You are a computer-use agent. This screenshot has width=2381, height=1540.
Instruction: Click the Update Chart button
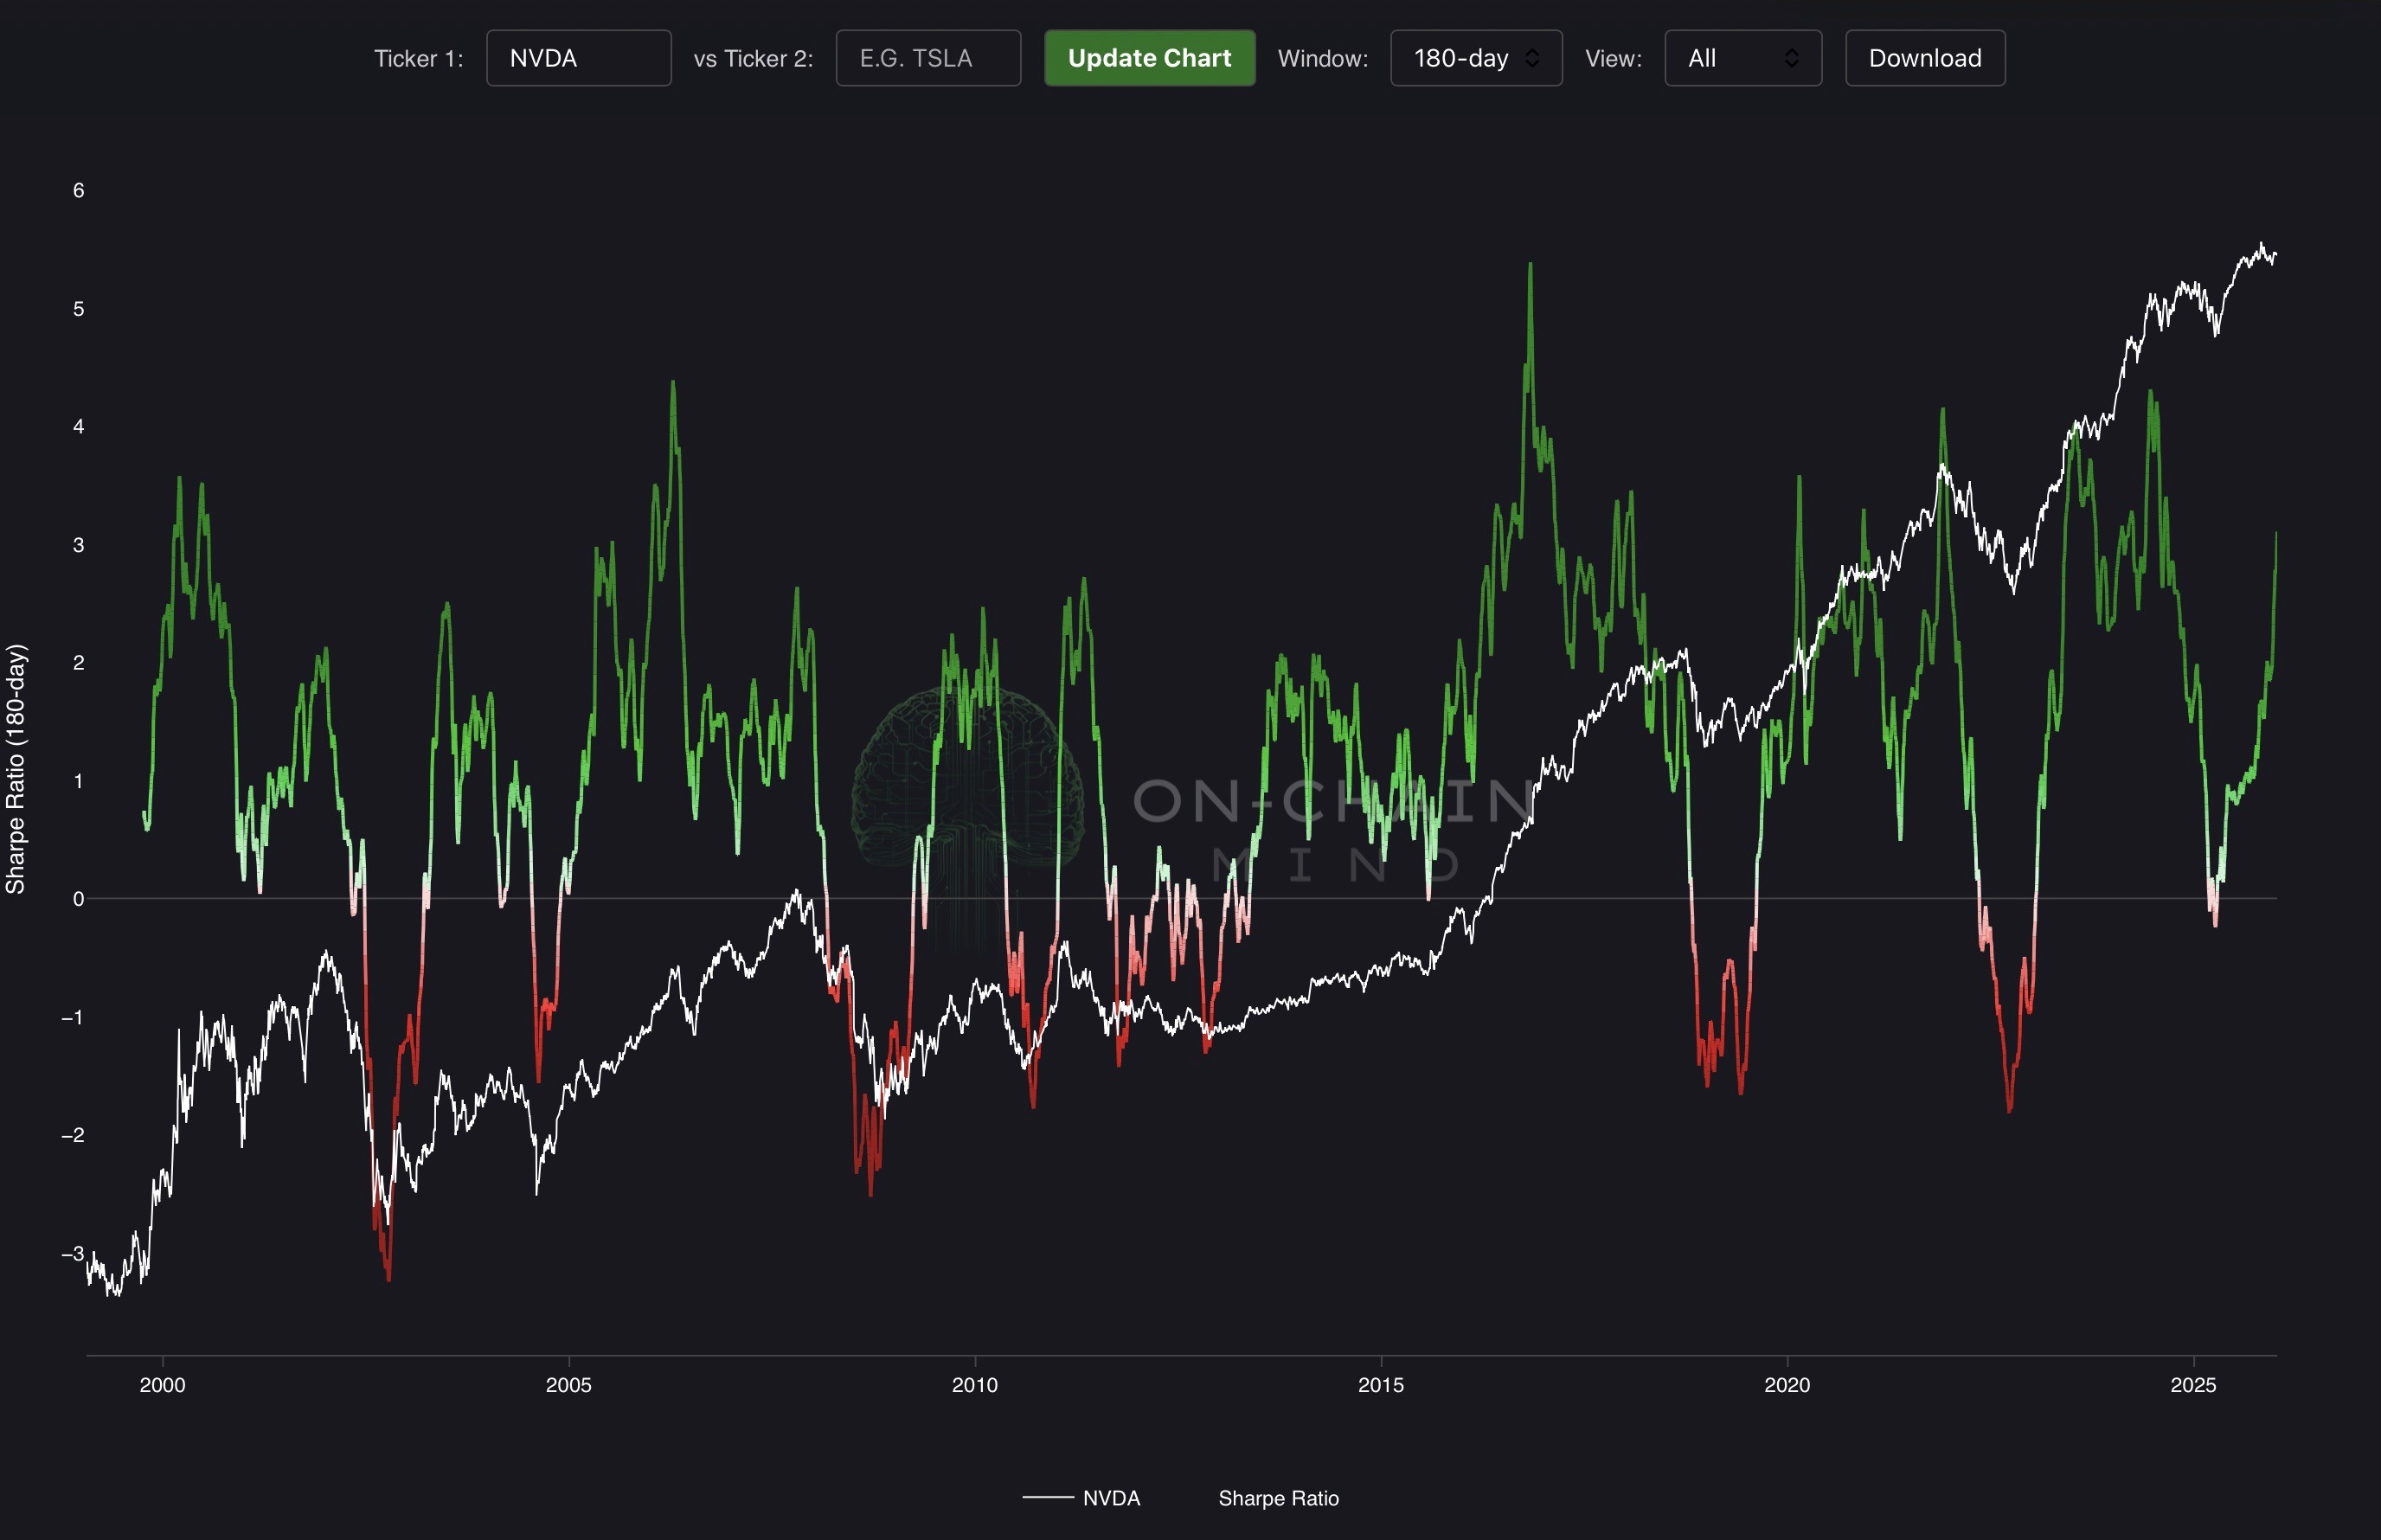click(x=1149, y=58)
